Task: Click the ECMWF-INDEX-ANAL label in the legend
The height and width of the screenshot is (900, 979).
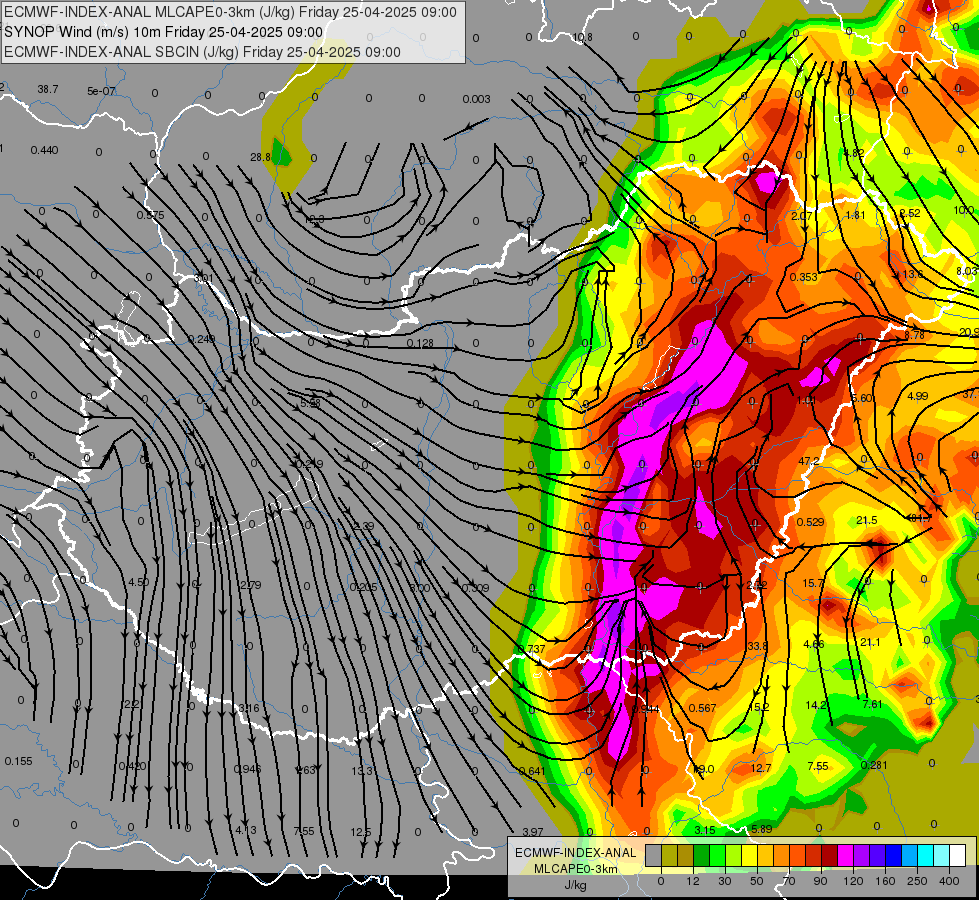Action: pos(575,853)
